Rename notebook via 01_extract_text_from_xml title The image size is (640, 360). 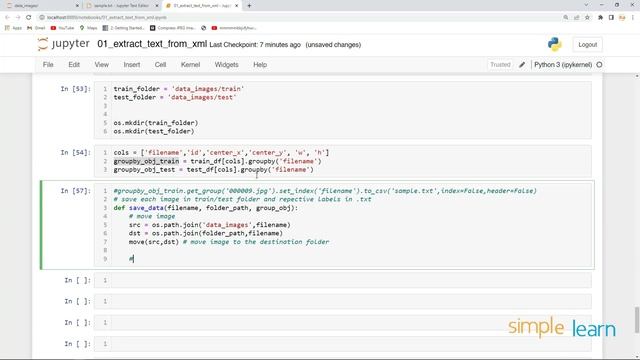tap(152, 44)
